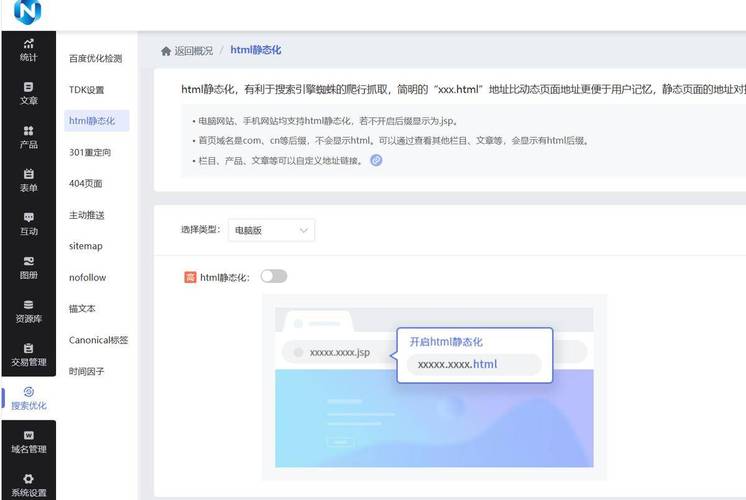This screenshot has width=746, height=500.
Task: Open 交易管理 transaction management icon
Action: (28, 348)
